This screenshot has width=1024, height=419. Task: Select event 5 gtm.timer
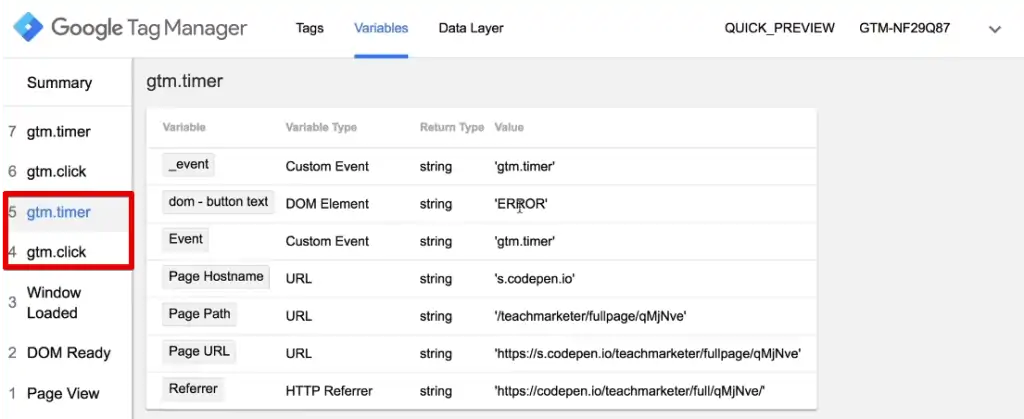click(59, 212)
